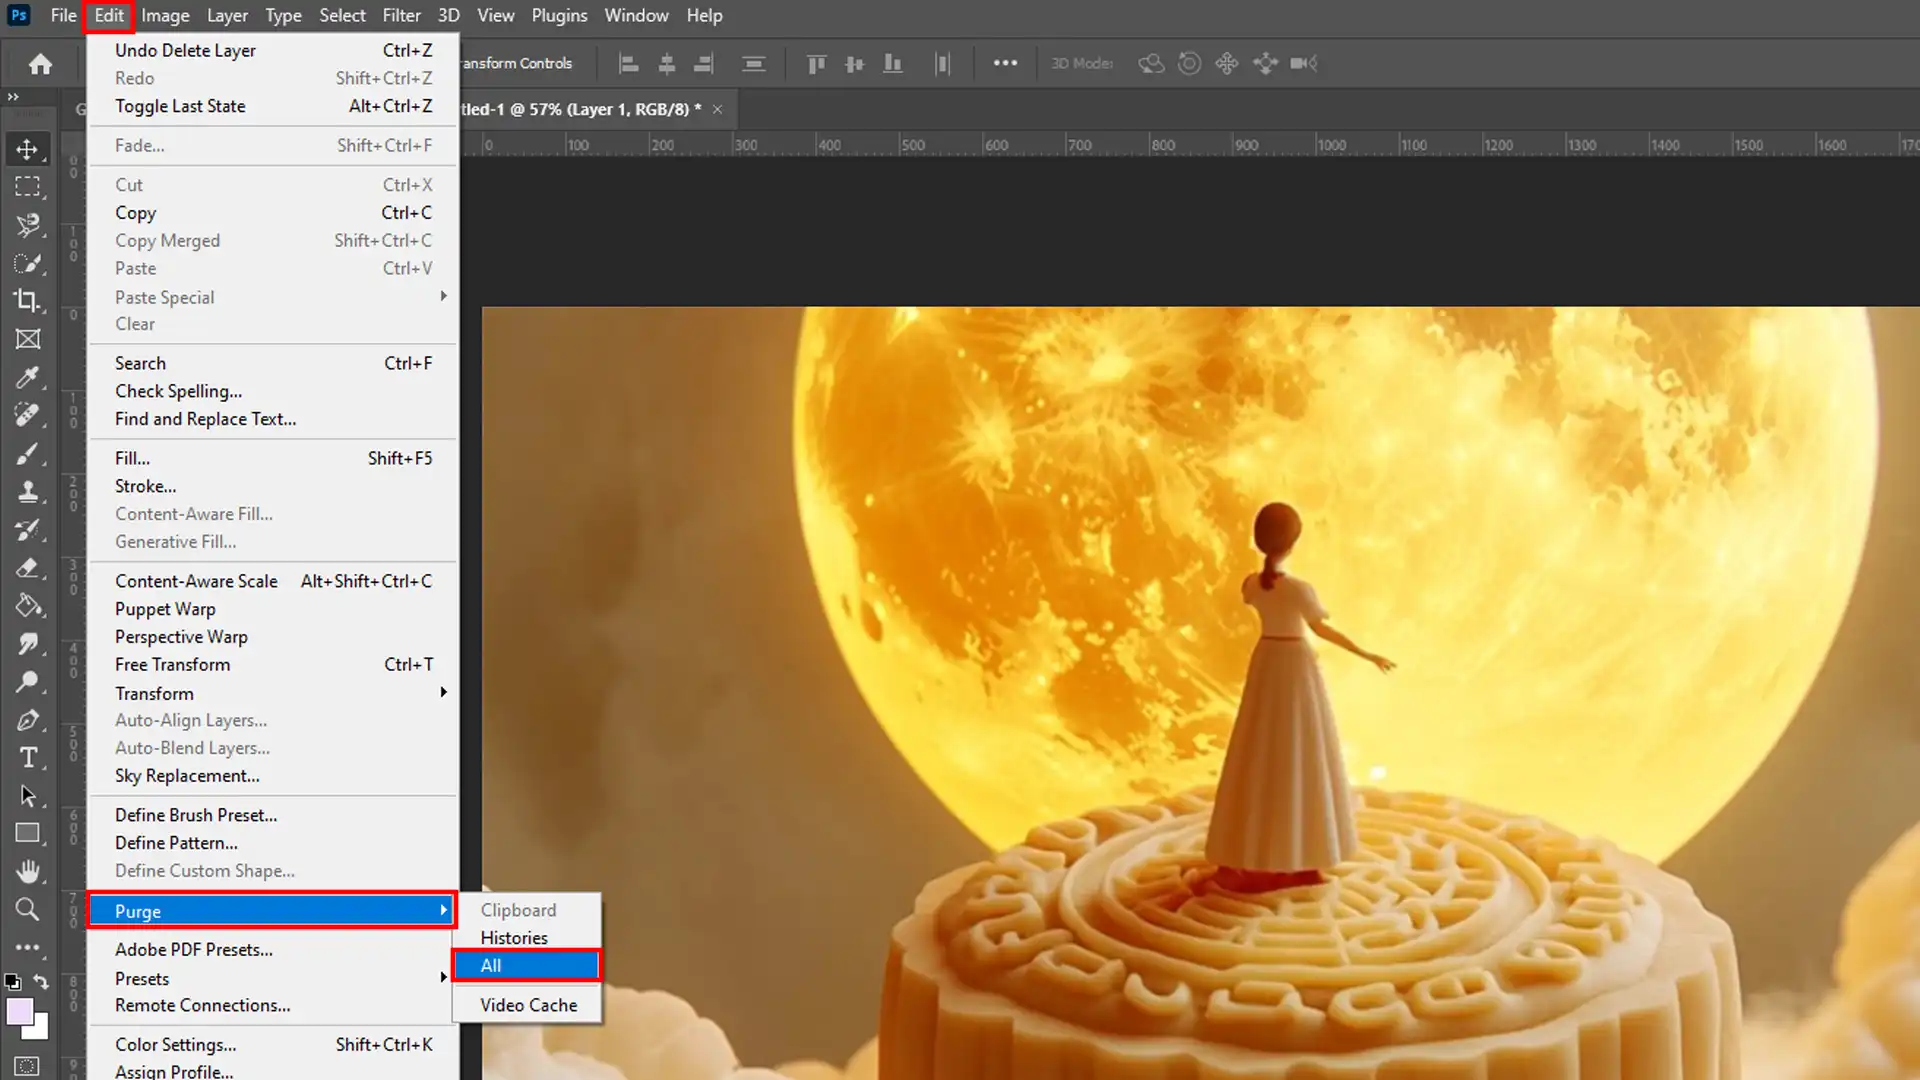Open the Plugins menu
Viewport: 1920px width, 1080px height.
559,15
